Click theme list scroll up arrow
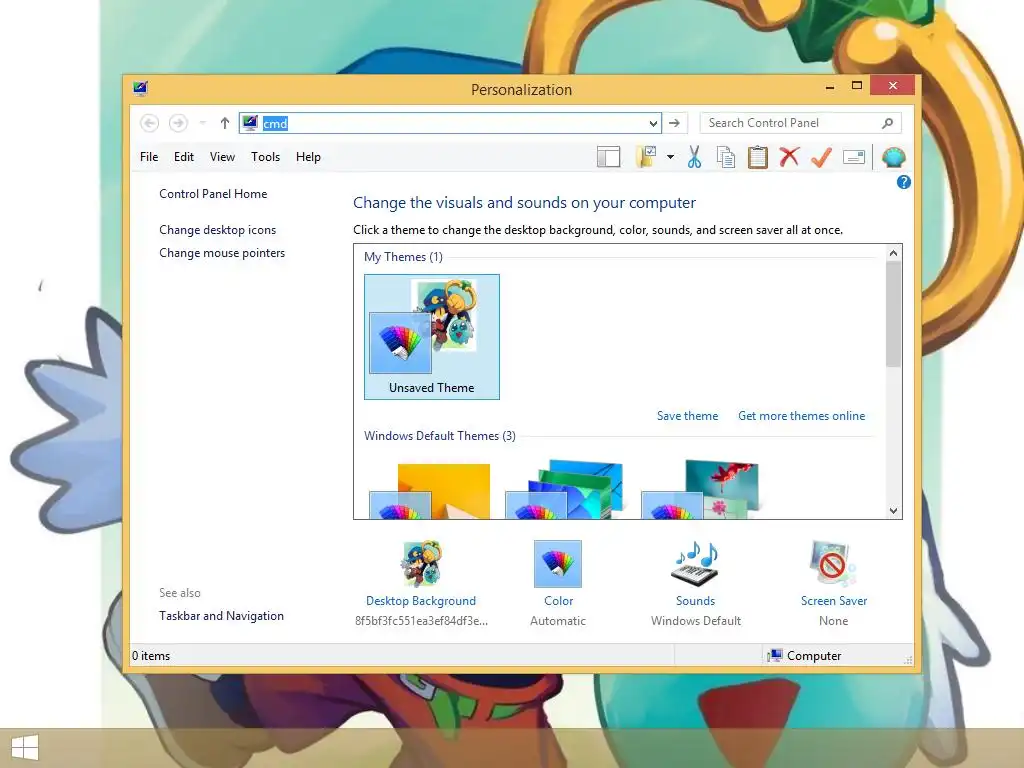The width and height of the screenshot is (1024, 768). (x=893, y=253)
